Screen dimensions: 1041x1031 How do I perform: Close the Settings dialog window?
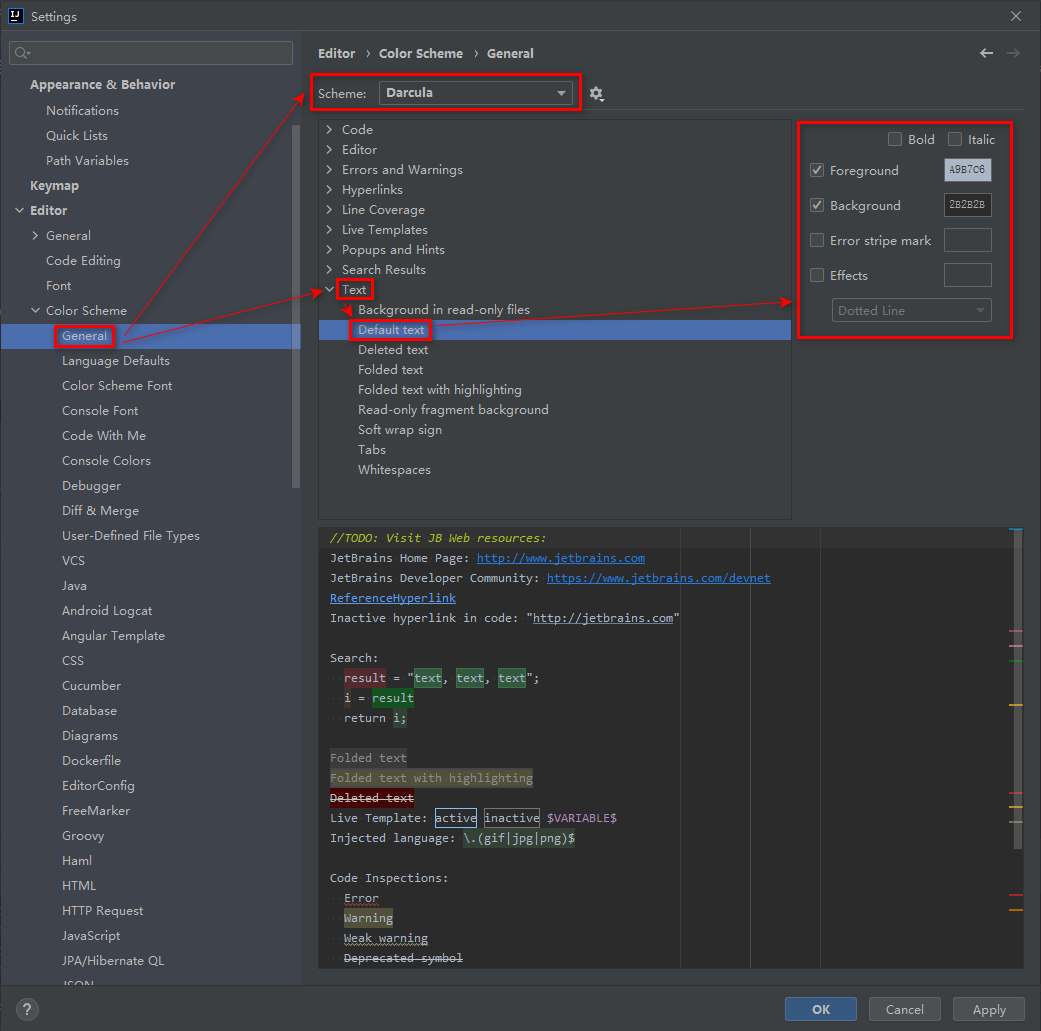(1016, 16)
